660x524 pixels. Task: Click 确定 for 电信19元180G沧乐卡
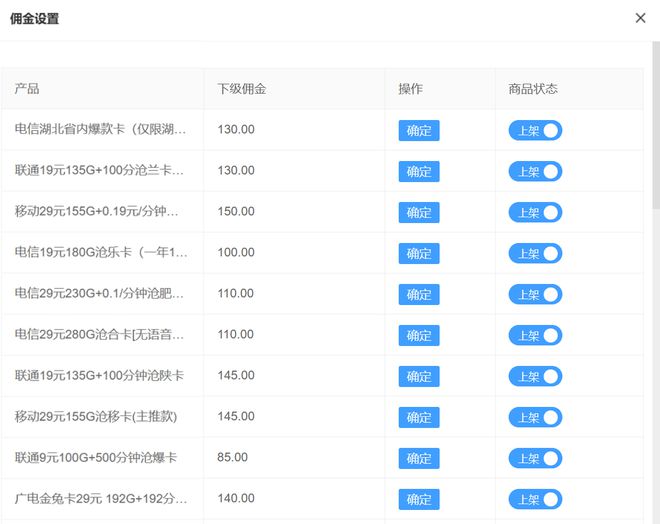pyautogui.click(x=419, y=253)
